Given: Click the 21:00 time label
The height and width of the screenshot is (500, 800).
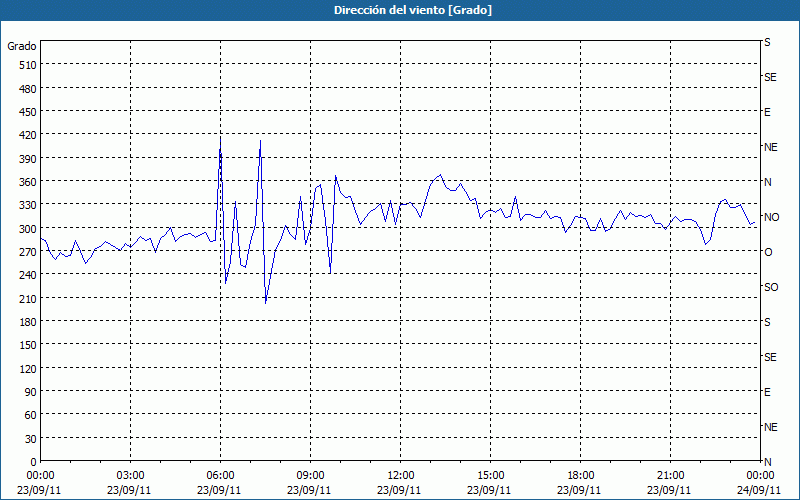Looking at the screenshot, I should [x=670, y=476].
